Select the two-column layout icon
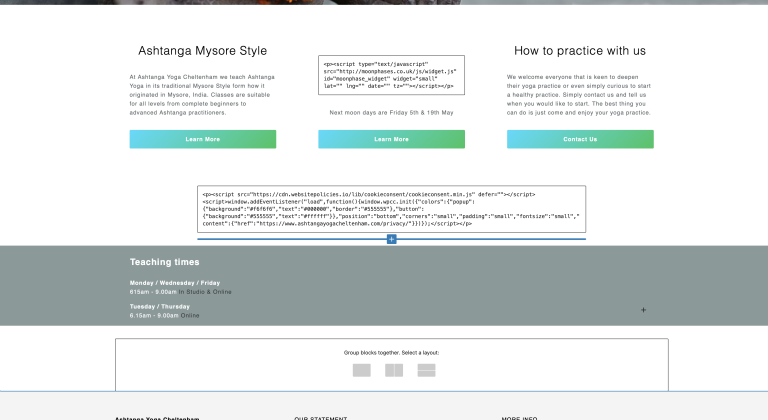The height and width of the screenshot is (420, 768). pos(394,370)
